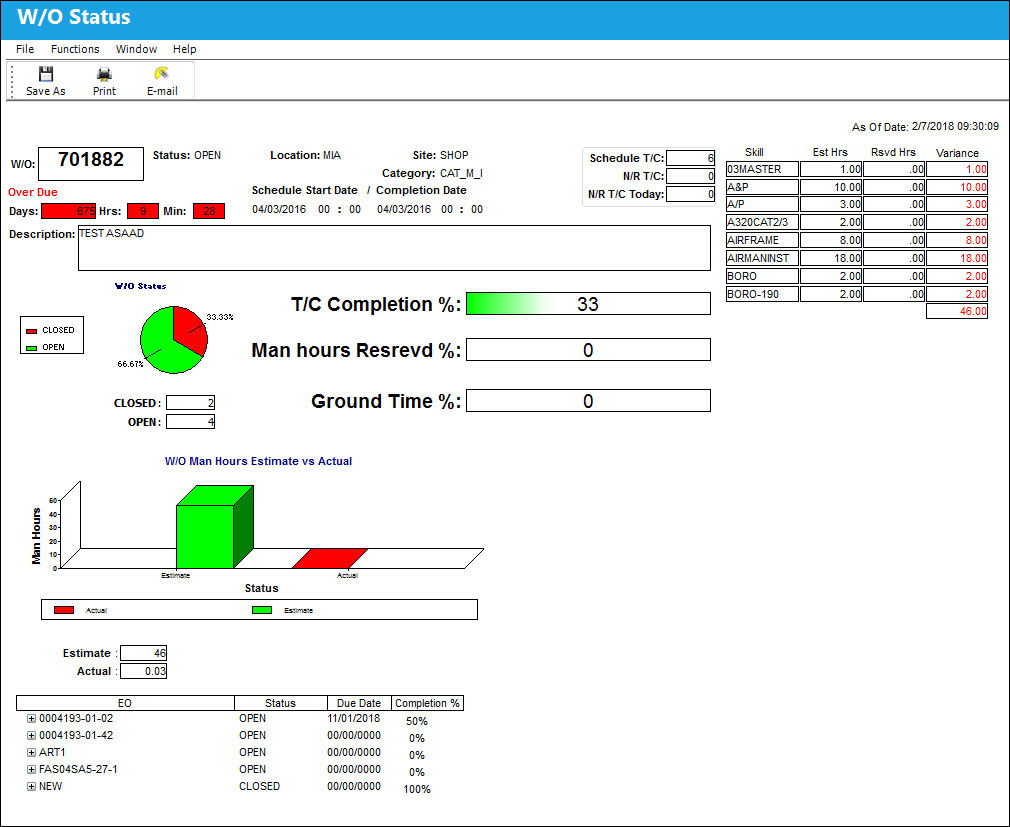Screen dimensions: 1010x827
Task: Expand the NEW EO row
Action: tap(31, 786)
